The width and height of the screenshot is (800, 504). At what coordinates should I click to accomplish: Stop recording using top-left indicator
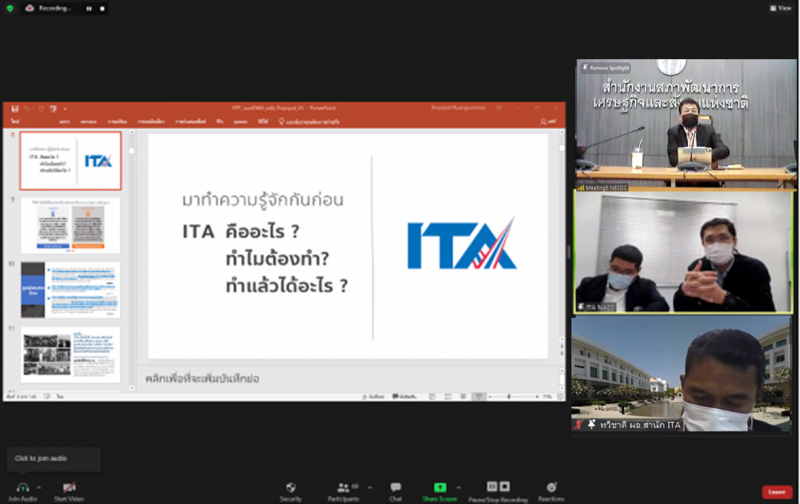tap(102, 9)
